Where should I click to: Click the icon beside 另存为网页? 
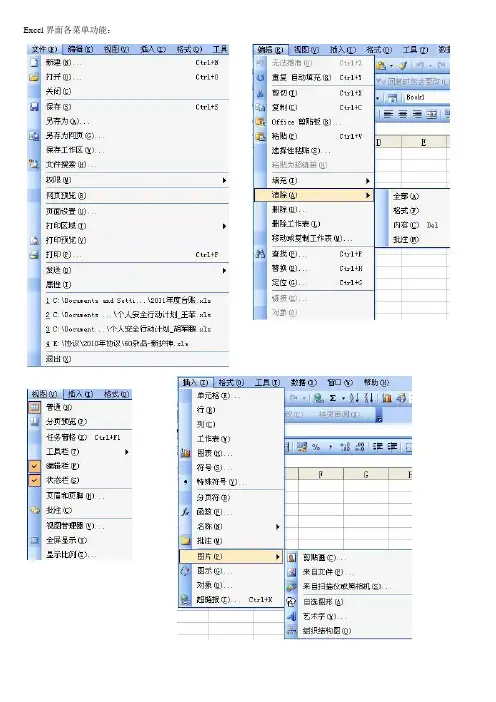click(34, 136)
